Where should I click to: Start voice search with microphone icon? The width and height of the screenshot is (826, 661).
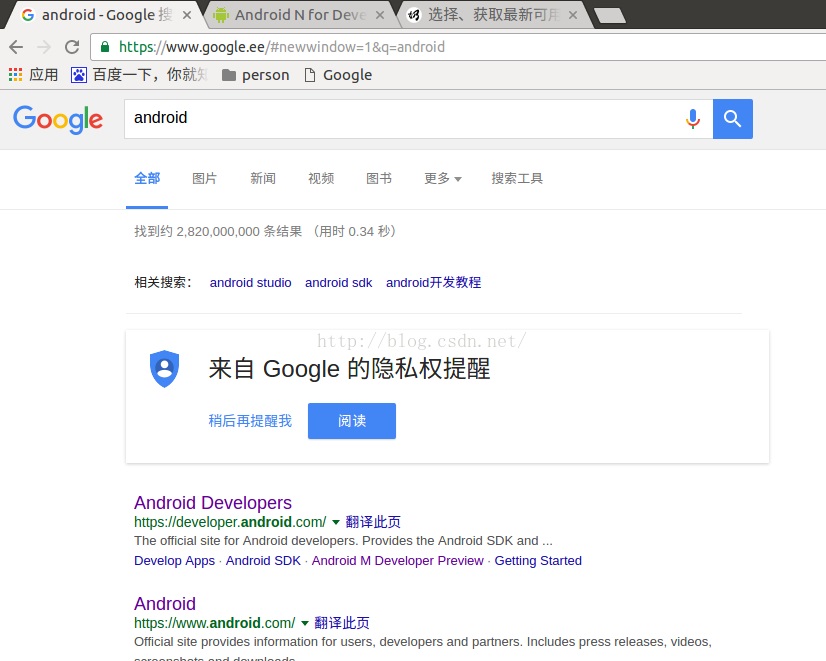tap(693, 119)
